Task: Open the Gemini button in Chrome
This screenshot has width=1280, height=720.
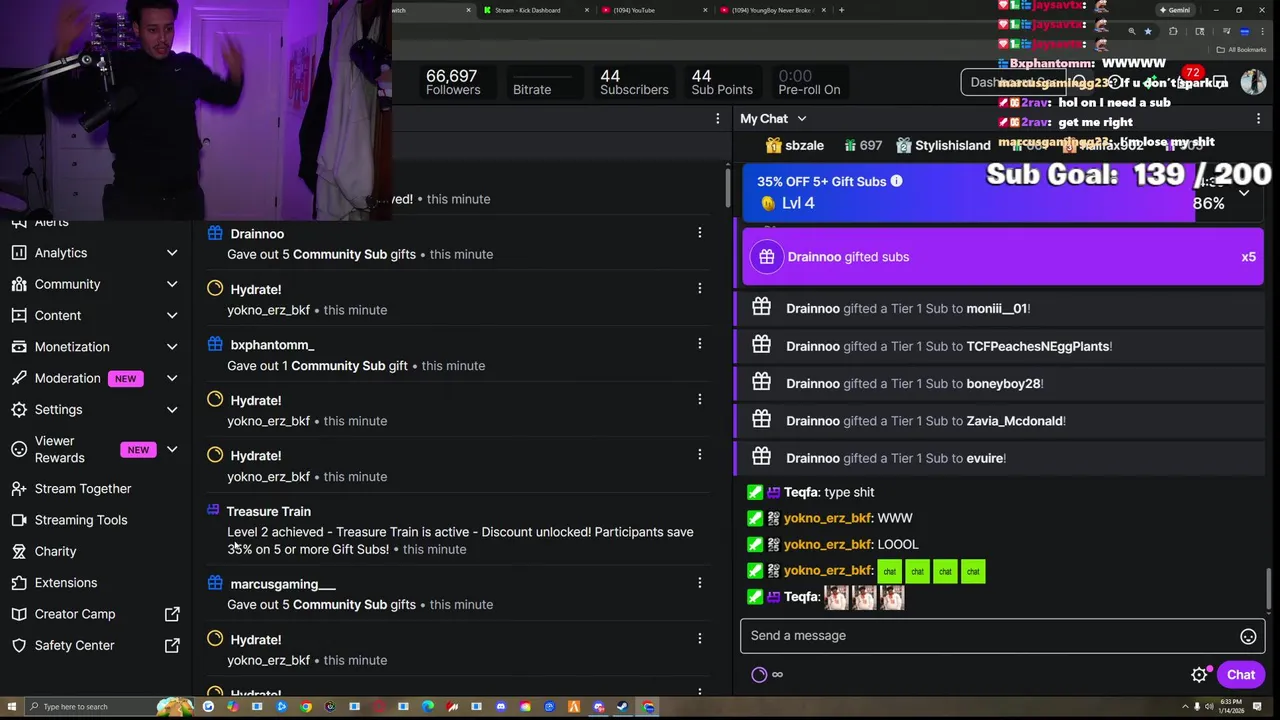Action: 1174,10
